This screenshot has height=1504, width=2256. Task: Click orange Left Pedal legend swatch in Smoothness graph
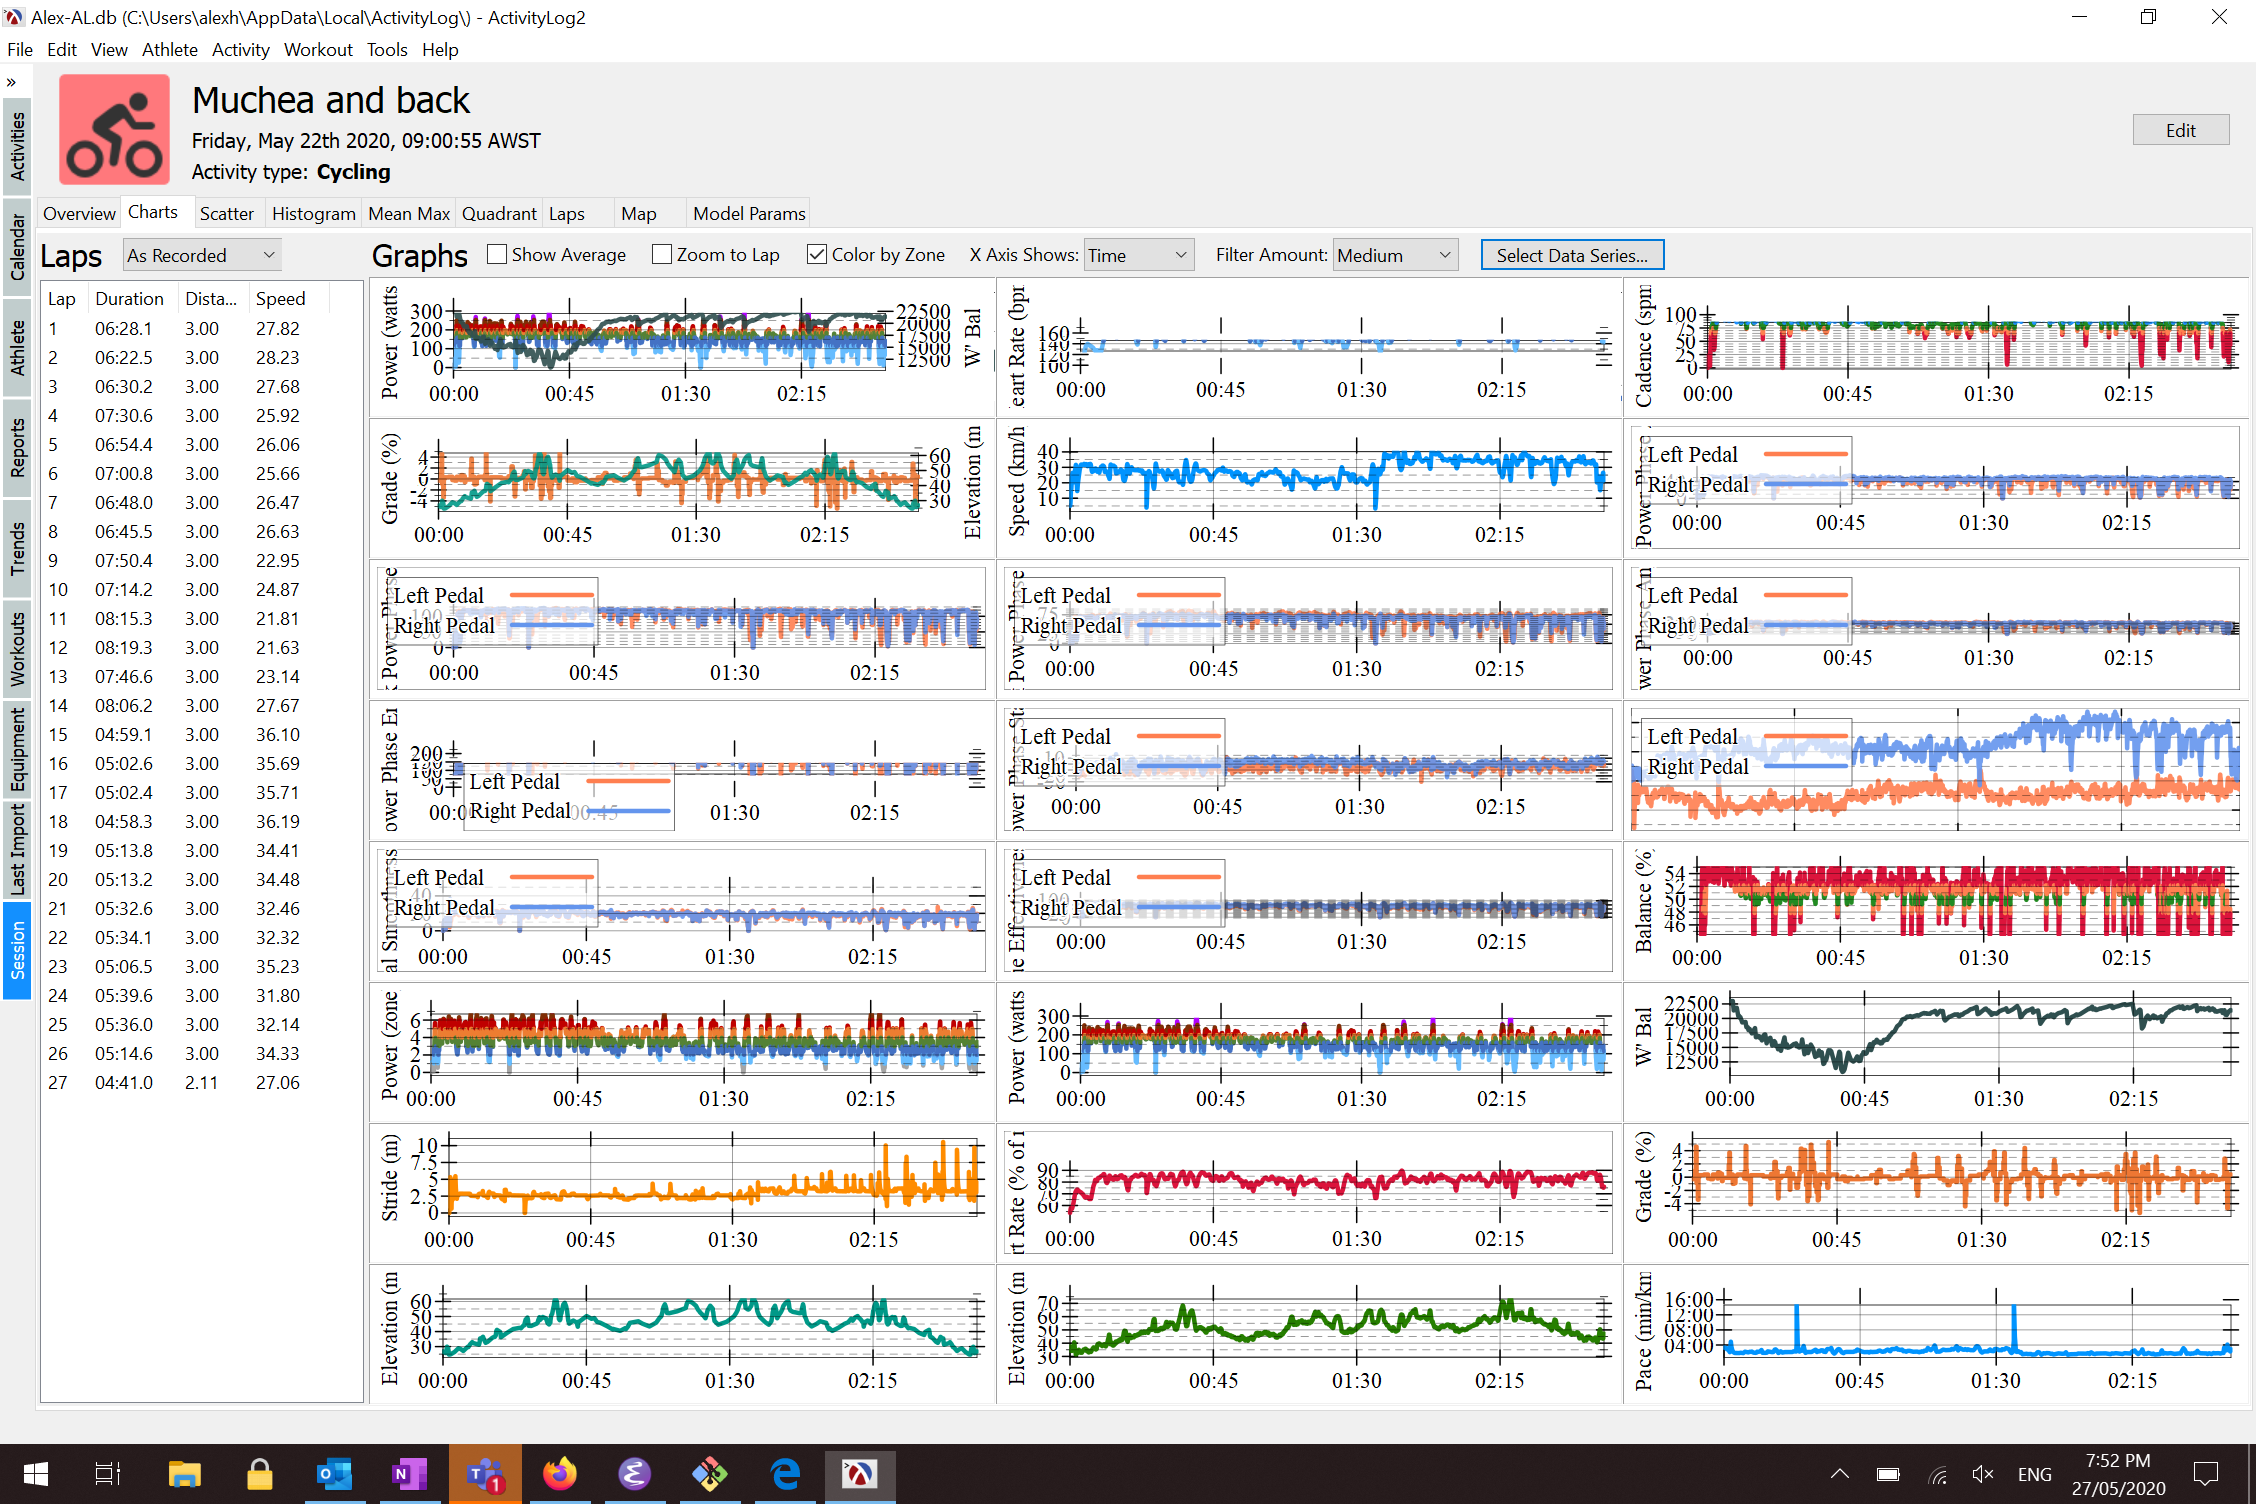tap(552, 878)
